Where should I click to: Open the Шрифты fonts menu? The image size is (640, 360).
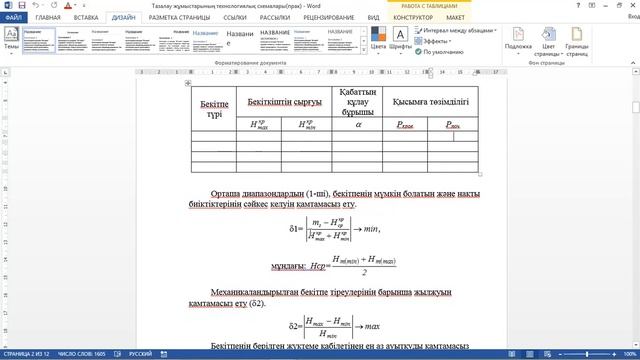(400, 41)
